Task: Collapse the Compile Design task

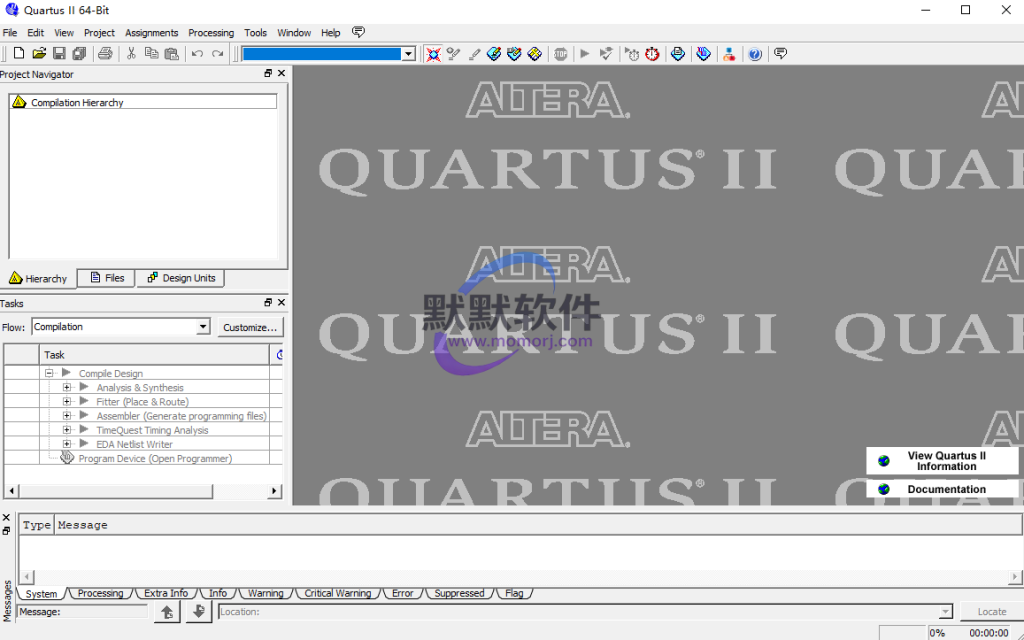Action: coord(49,374)
